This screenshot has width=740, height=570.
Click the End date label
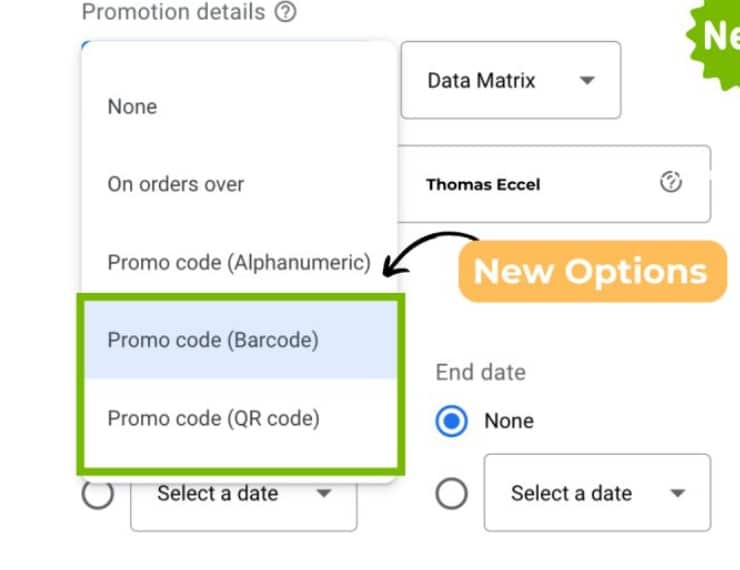click(480, 372)
